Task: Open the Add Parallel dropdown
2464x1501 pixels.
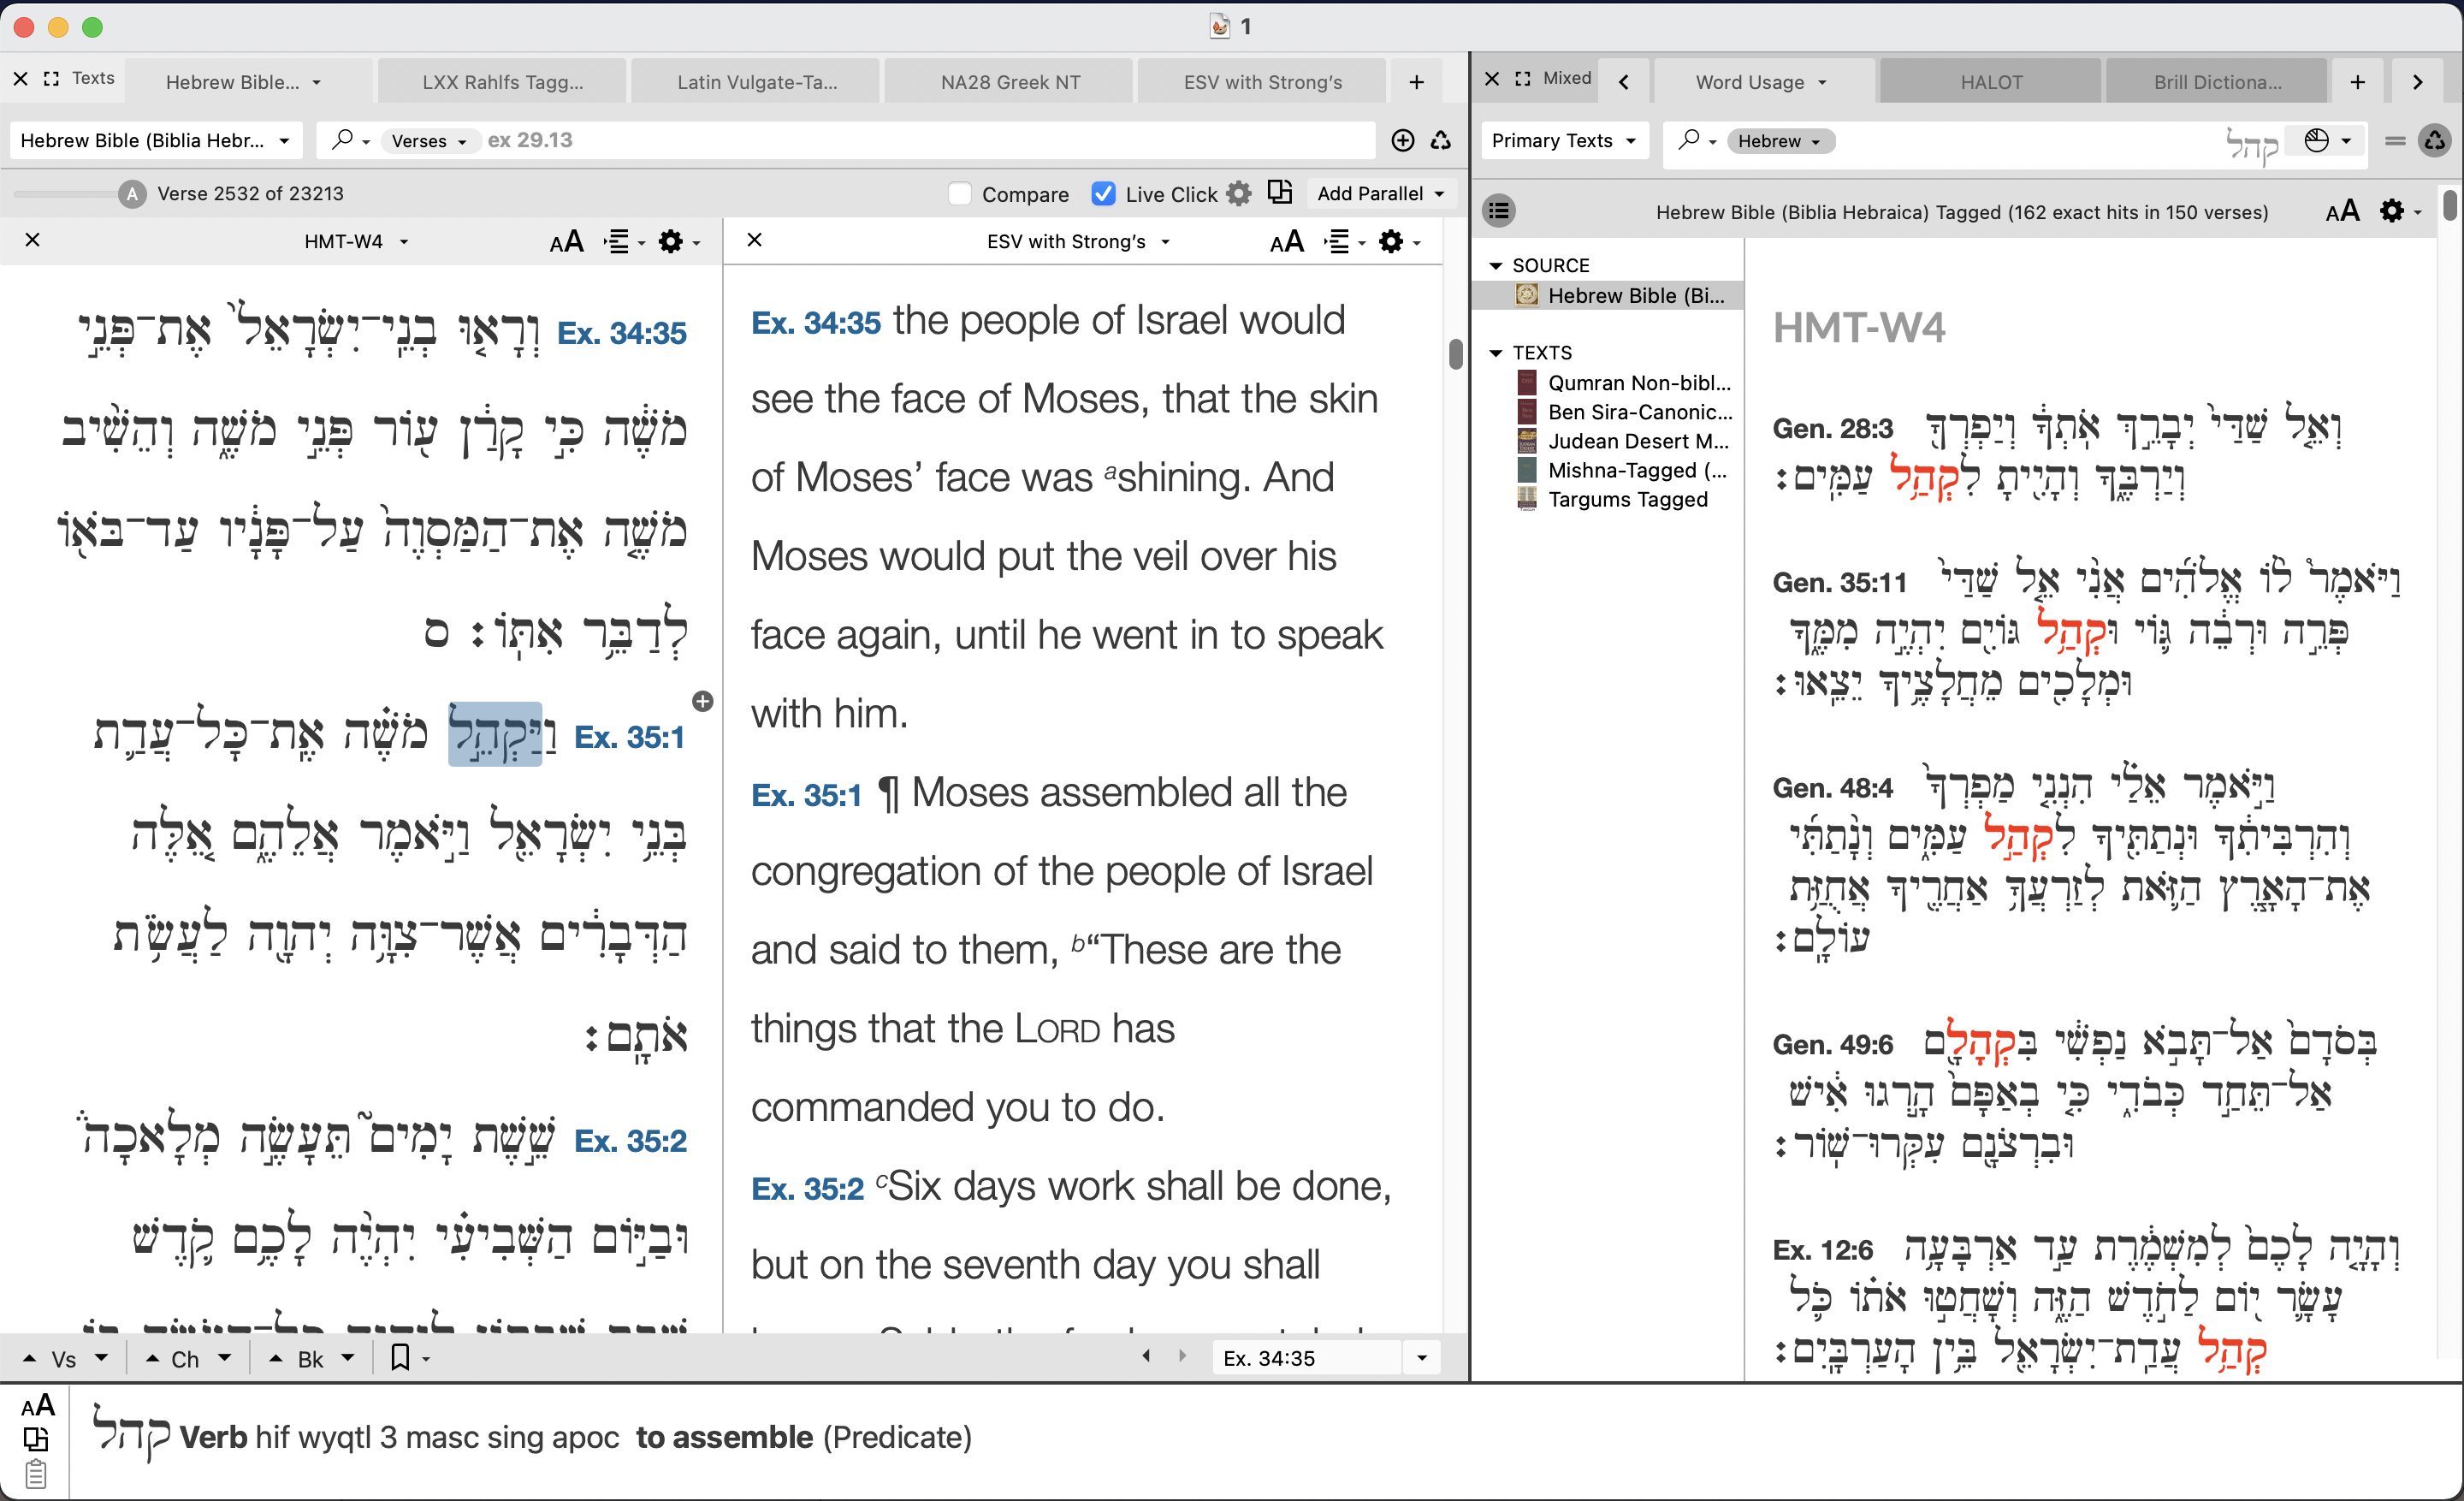Action: [x=1379, y=194]
